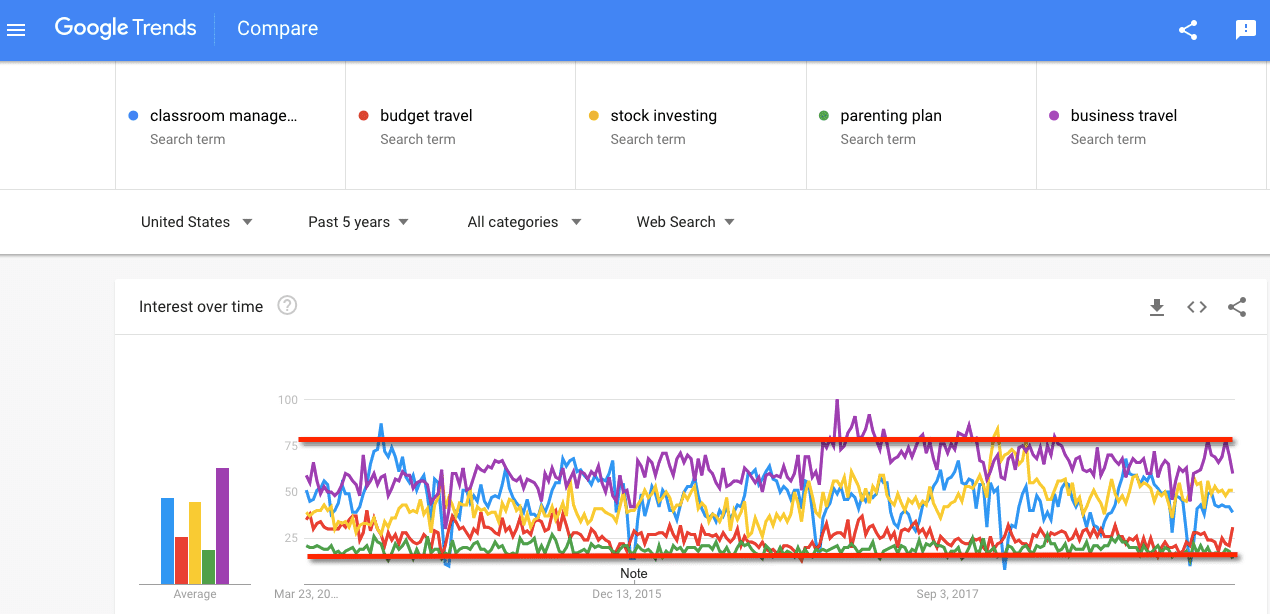
Task: Click the purple average bar
Action: point(222,526)
